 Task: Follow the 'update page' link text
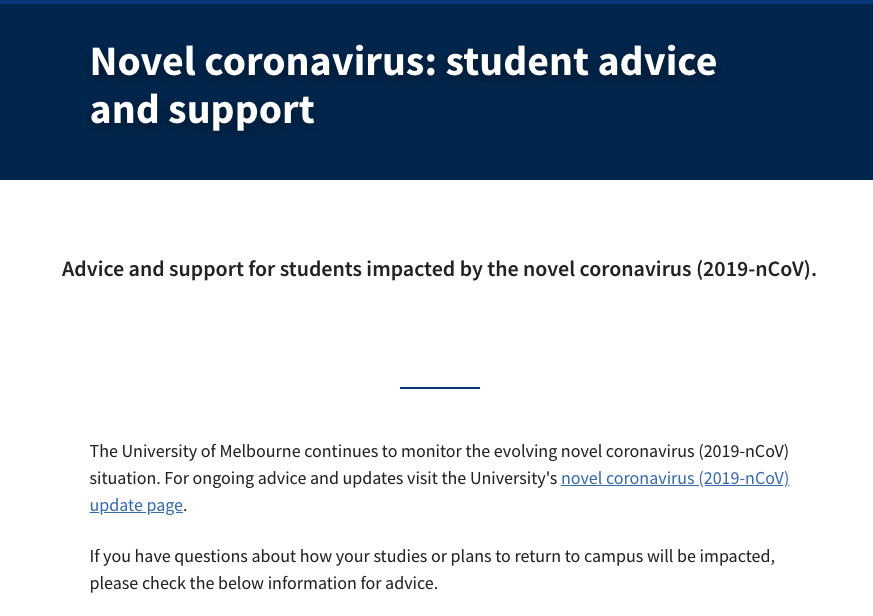(x=136, y=506)
